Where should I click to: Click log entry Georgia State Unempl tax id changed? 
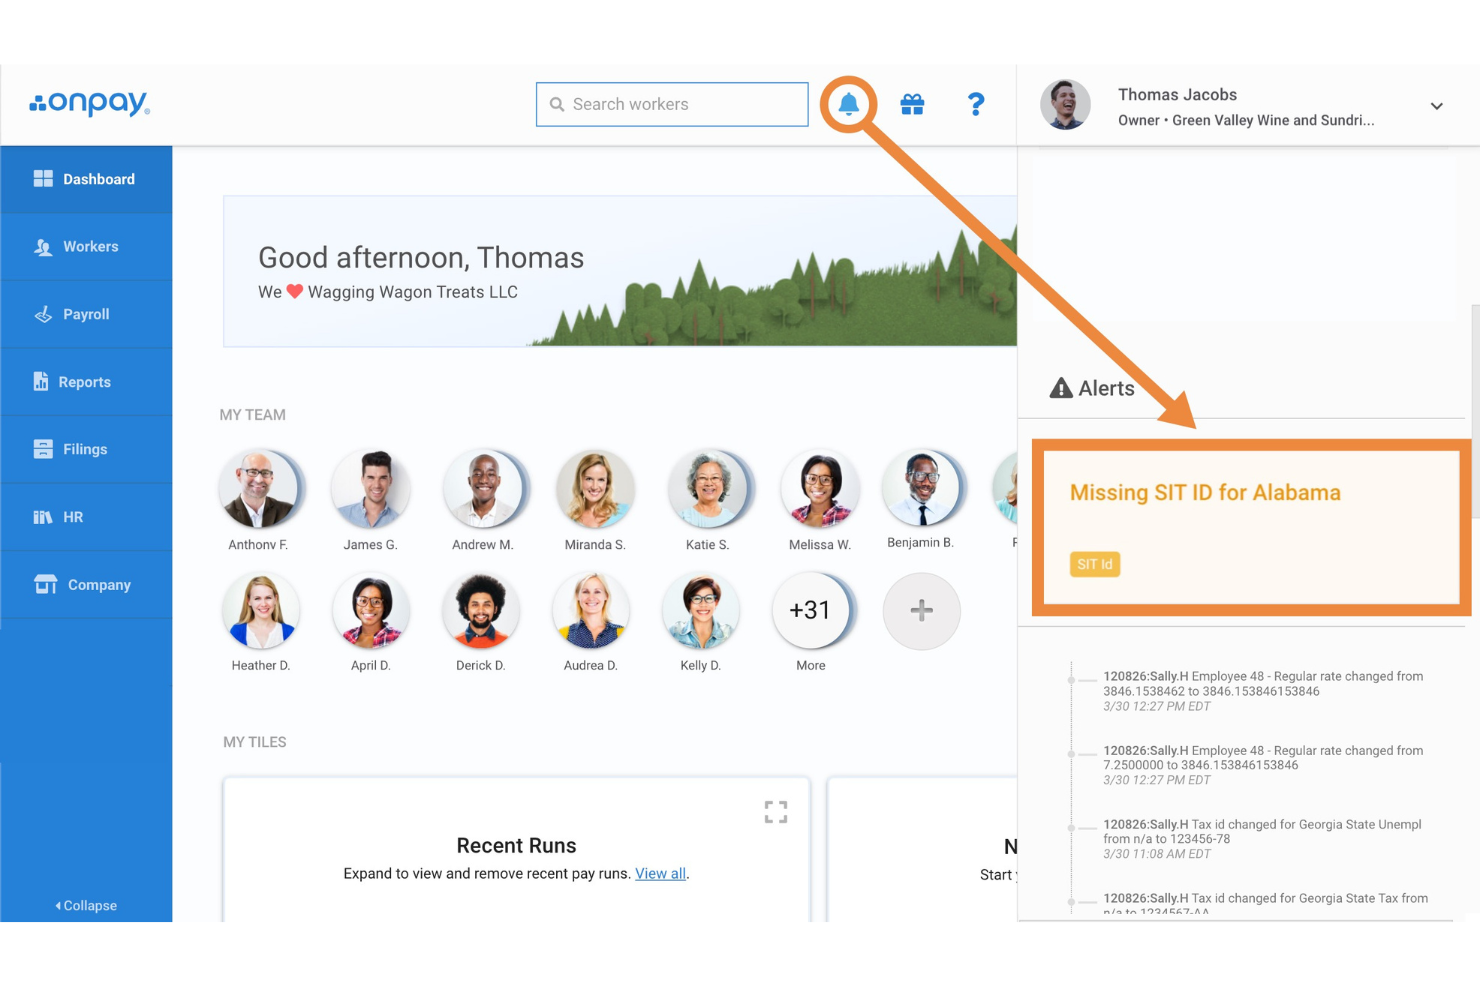[1263, 839]
